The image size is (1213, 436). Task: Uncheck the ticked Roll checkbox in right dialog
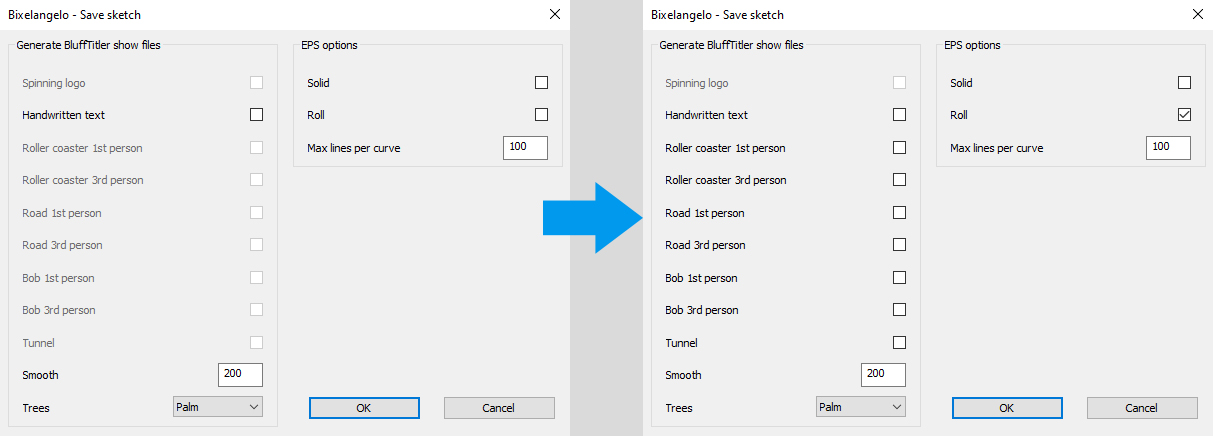(1184, 115)
